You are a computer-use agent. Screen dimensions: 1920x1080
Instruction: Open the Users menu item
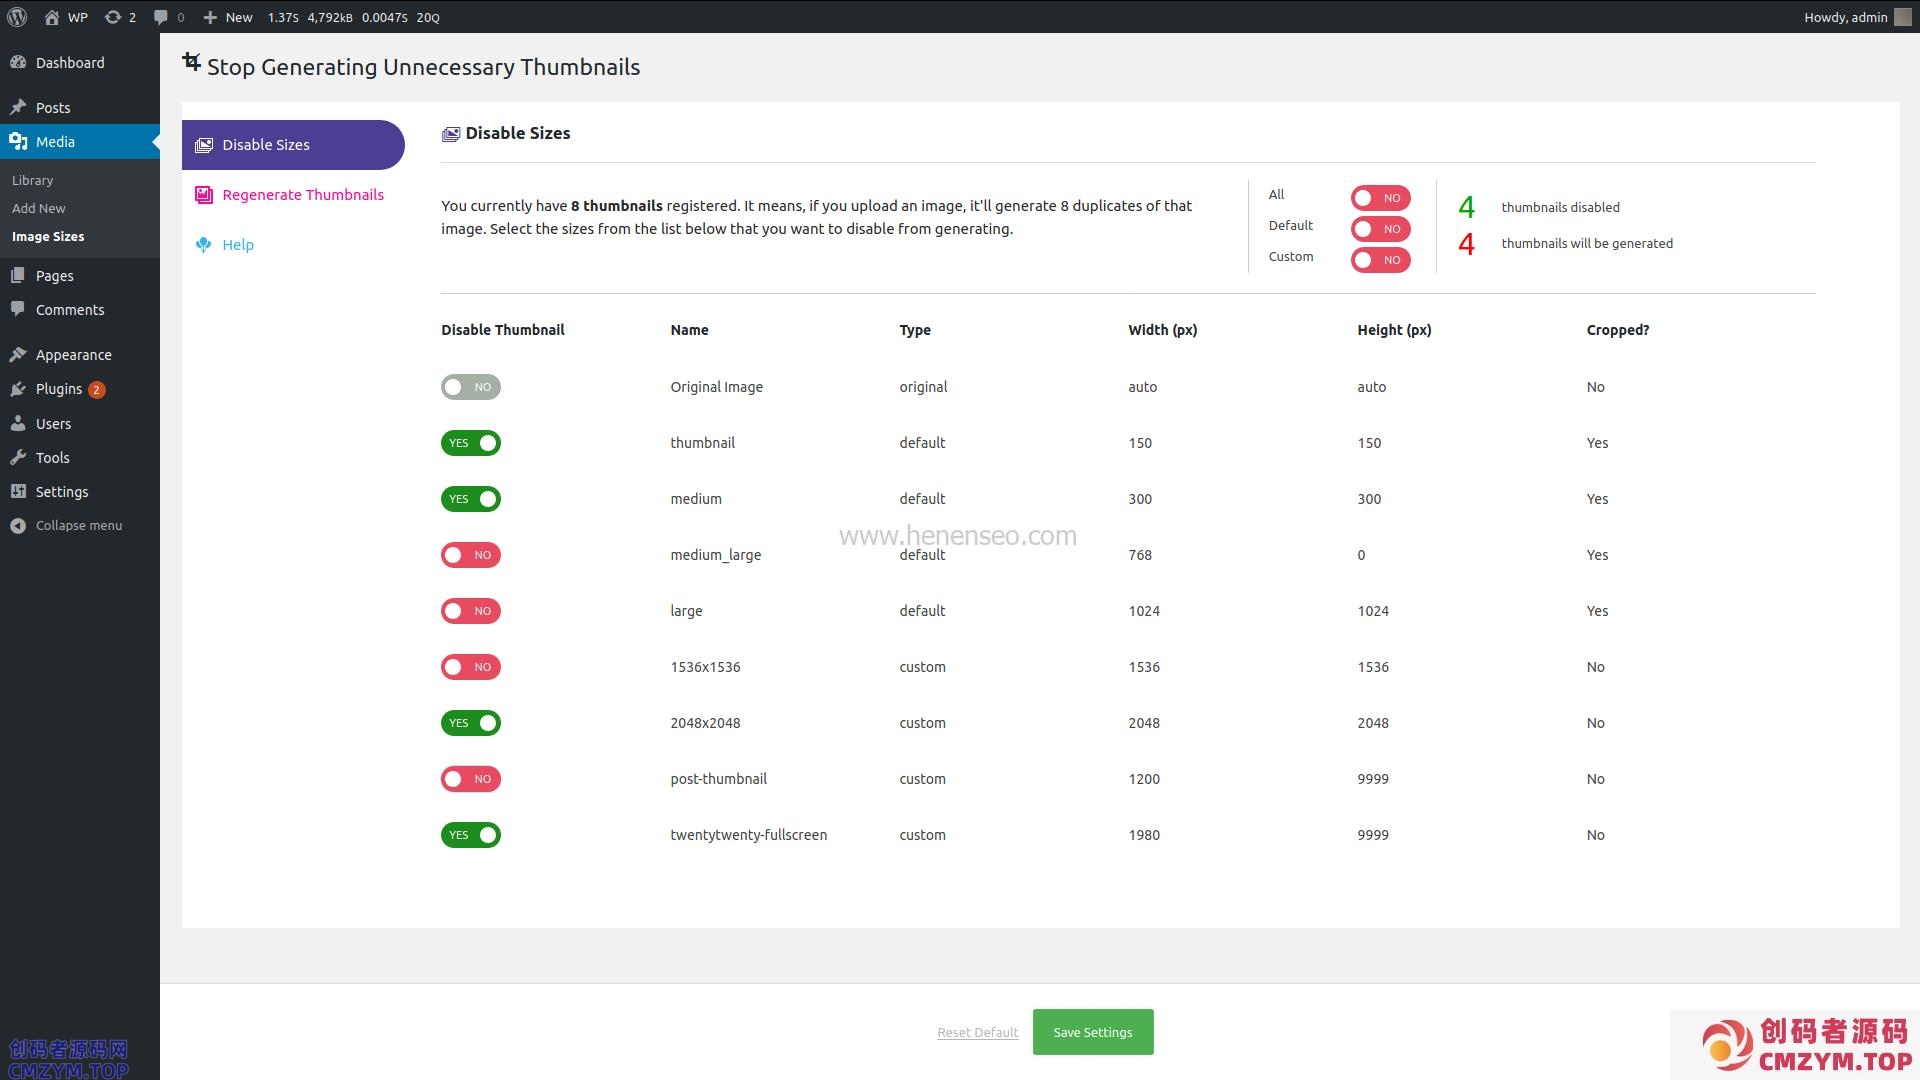tap(53, 424)
